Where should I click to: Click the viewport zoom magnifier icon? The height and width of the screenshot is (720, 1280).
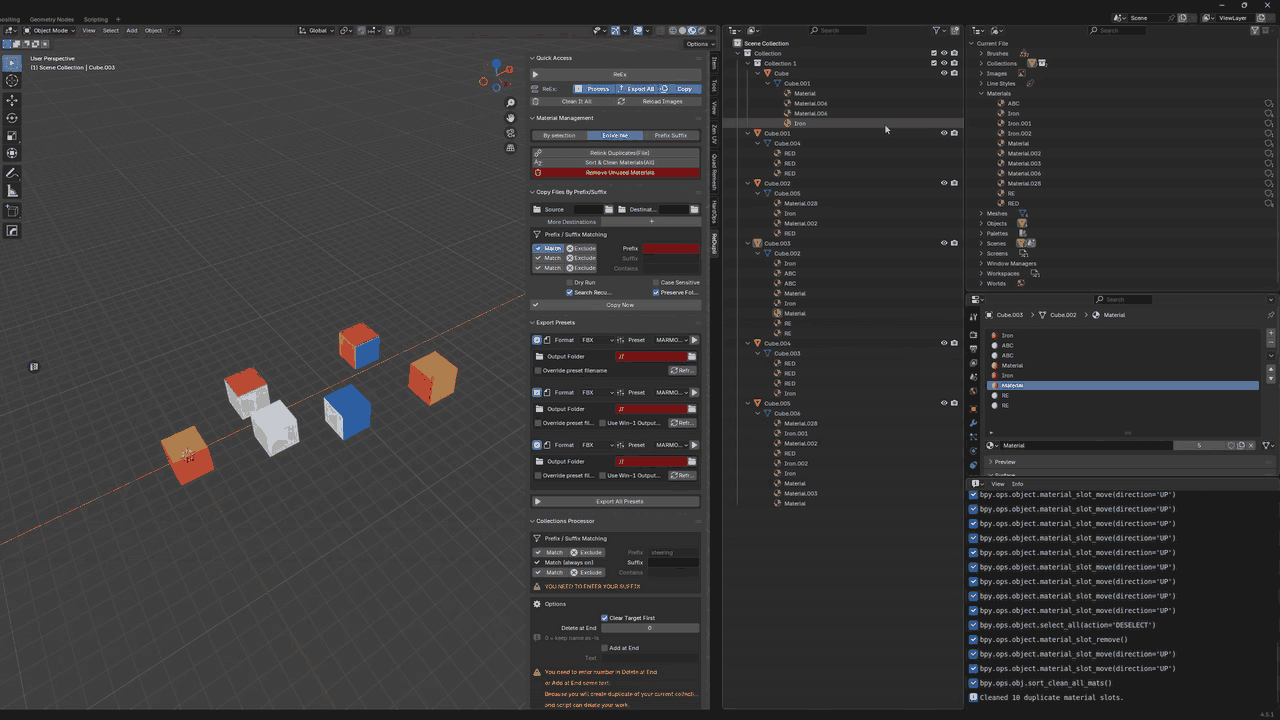511,103
